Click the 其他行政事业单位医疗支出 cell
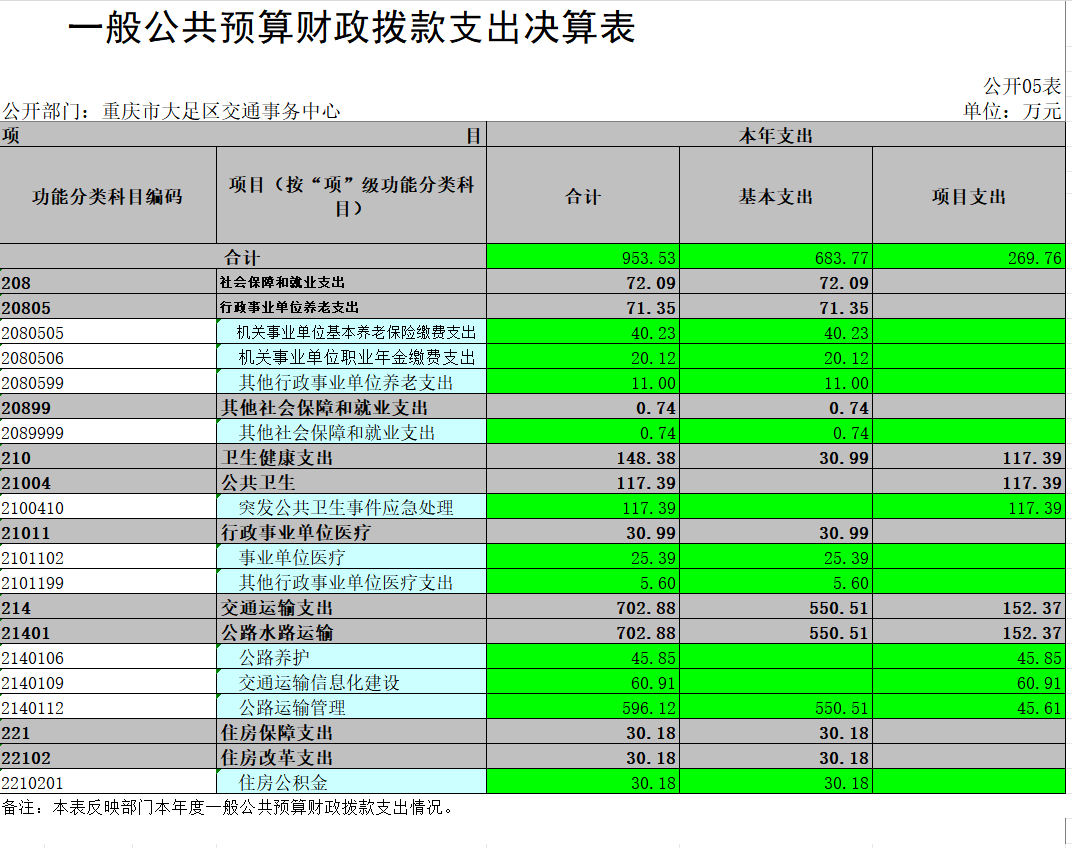This screenshot has width=1072, height=848. click(351, 583)
